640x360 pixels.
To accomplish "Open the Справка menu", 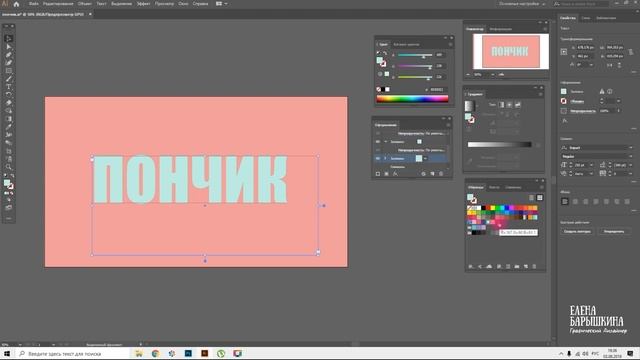I will [200, 4].
